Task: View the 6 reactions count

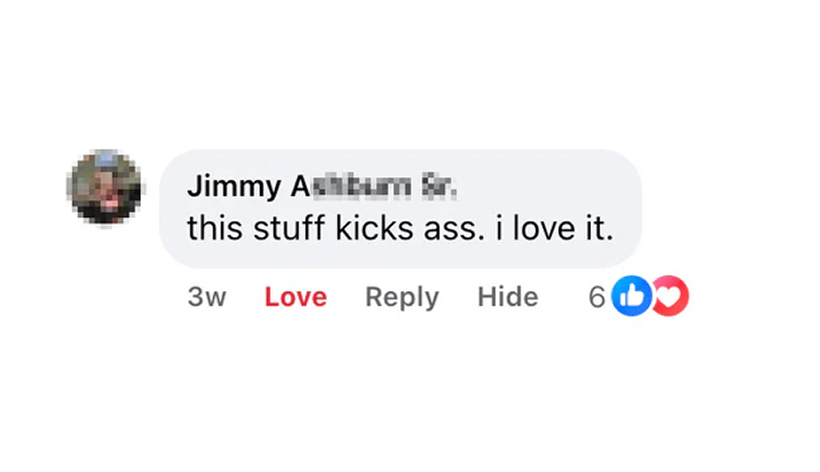Action: pos(596,297)
